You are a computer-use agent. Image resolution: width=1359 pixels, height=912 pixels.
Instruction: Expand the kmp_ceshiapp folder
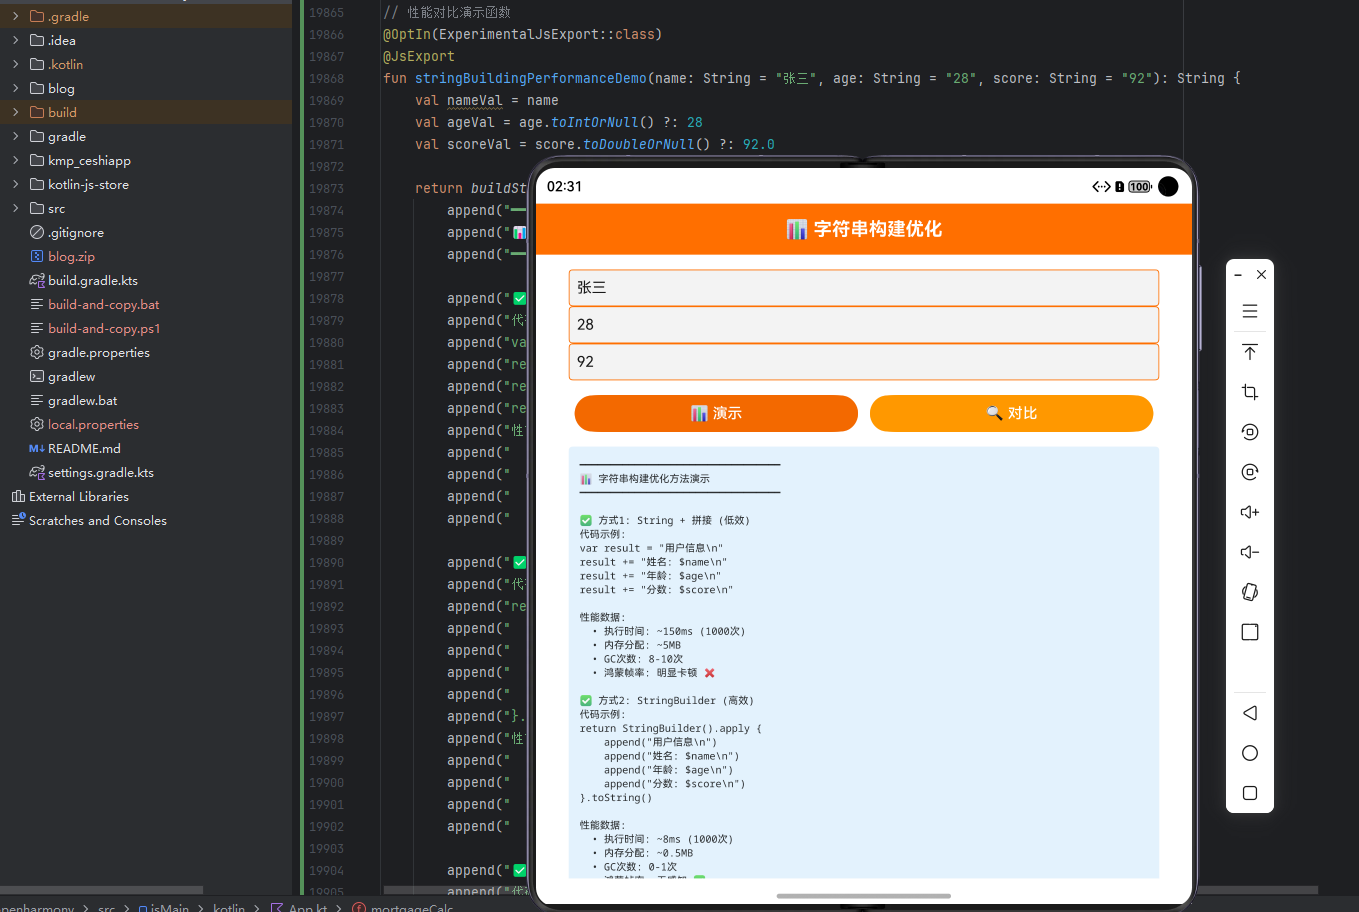click(15, 160)
